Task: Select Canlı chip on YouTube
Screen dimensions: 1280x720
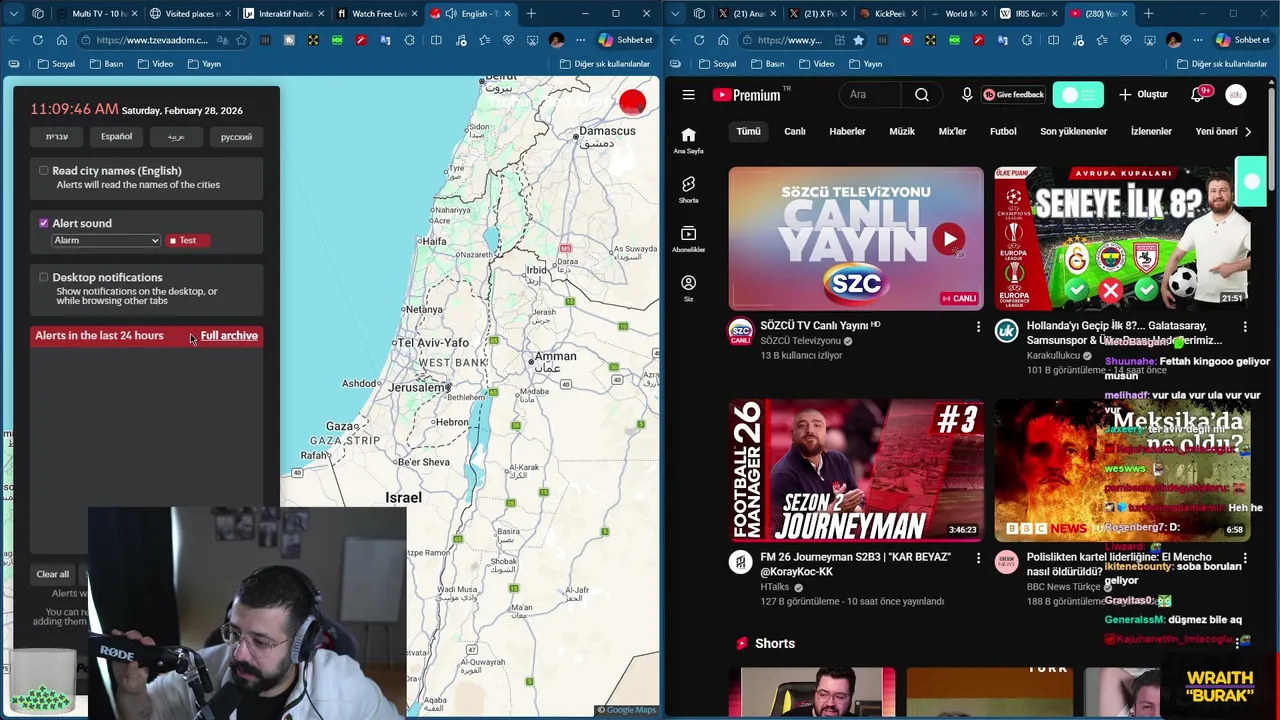Action: (x=795, y=131)
